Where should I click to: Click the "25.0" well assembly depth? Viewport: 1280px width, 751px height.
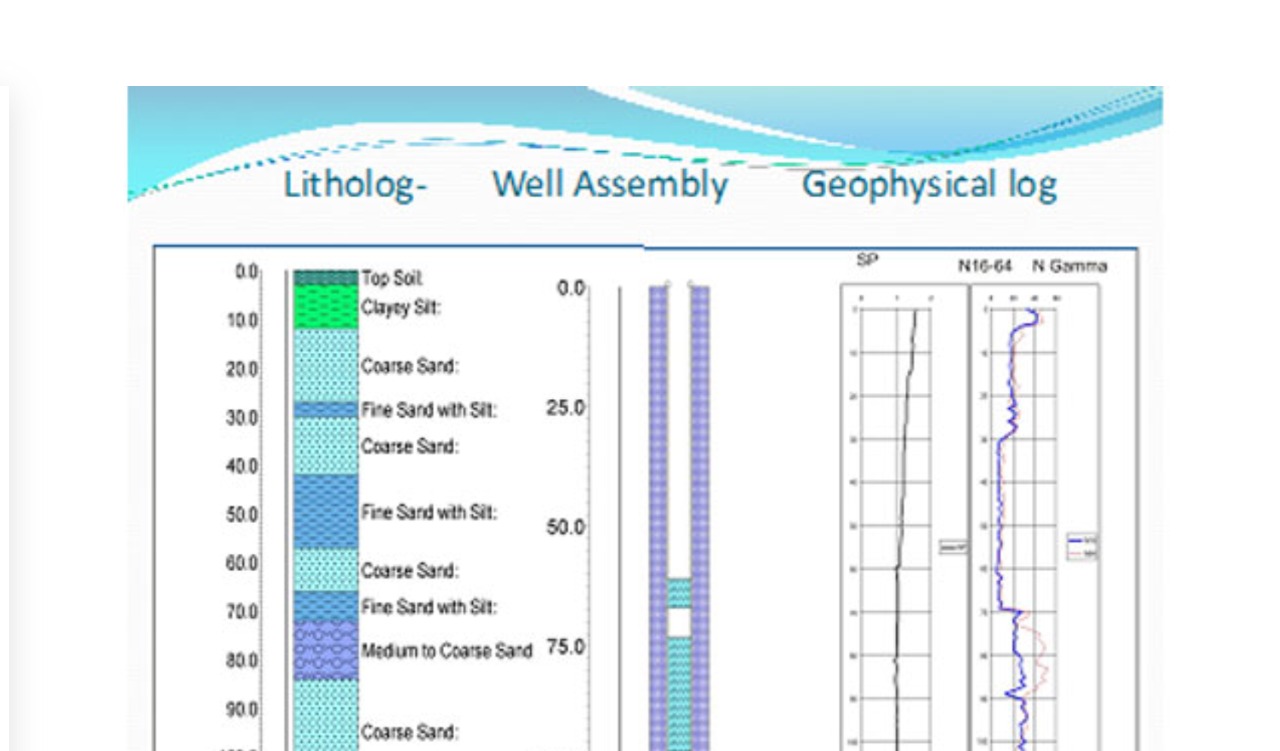point(566,408)
